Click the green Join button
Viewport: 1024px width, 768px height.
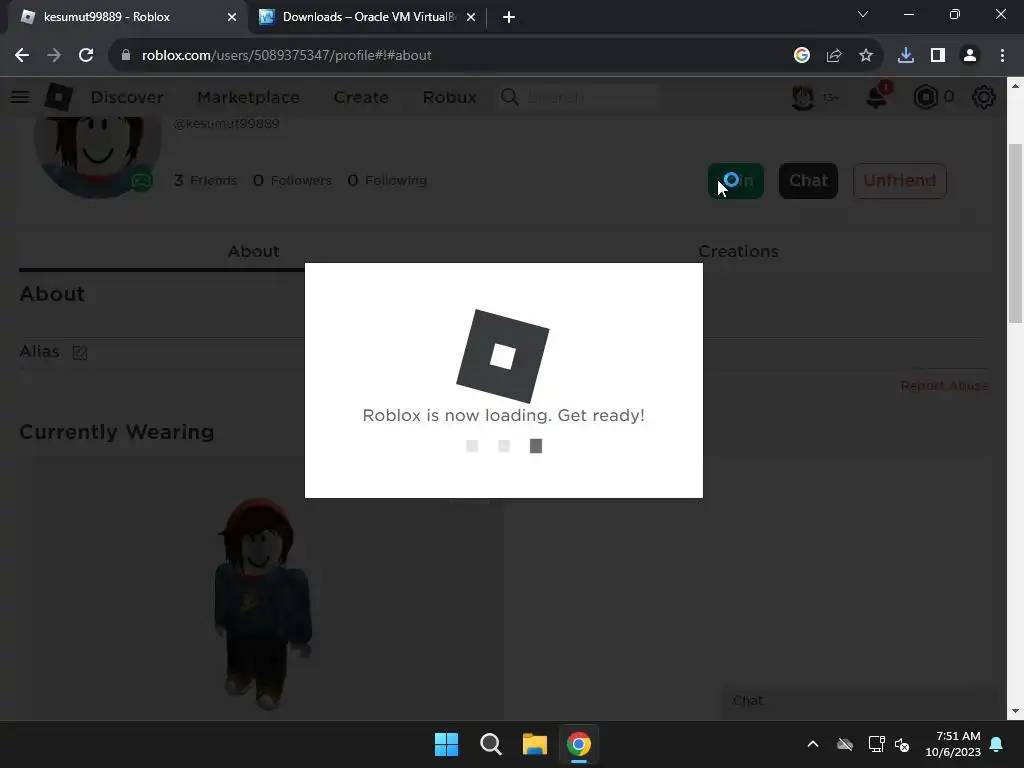pyautogui.click(x=736, y=181)
